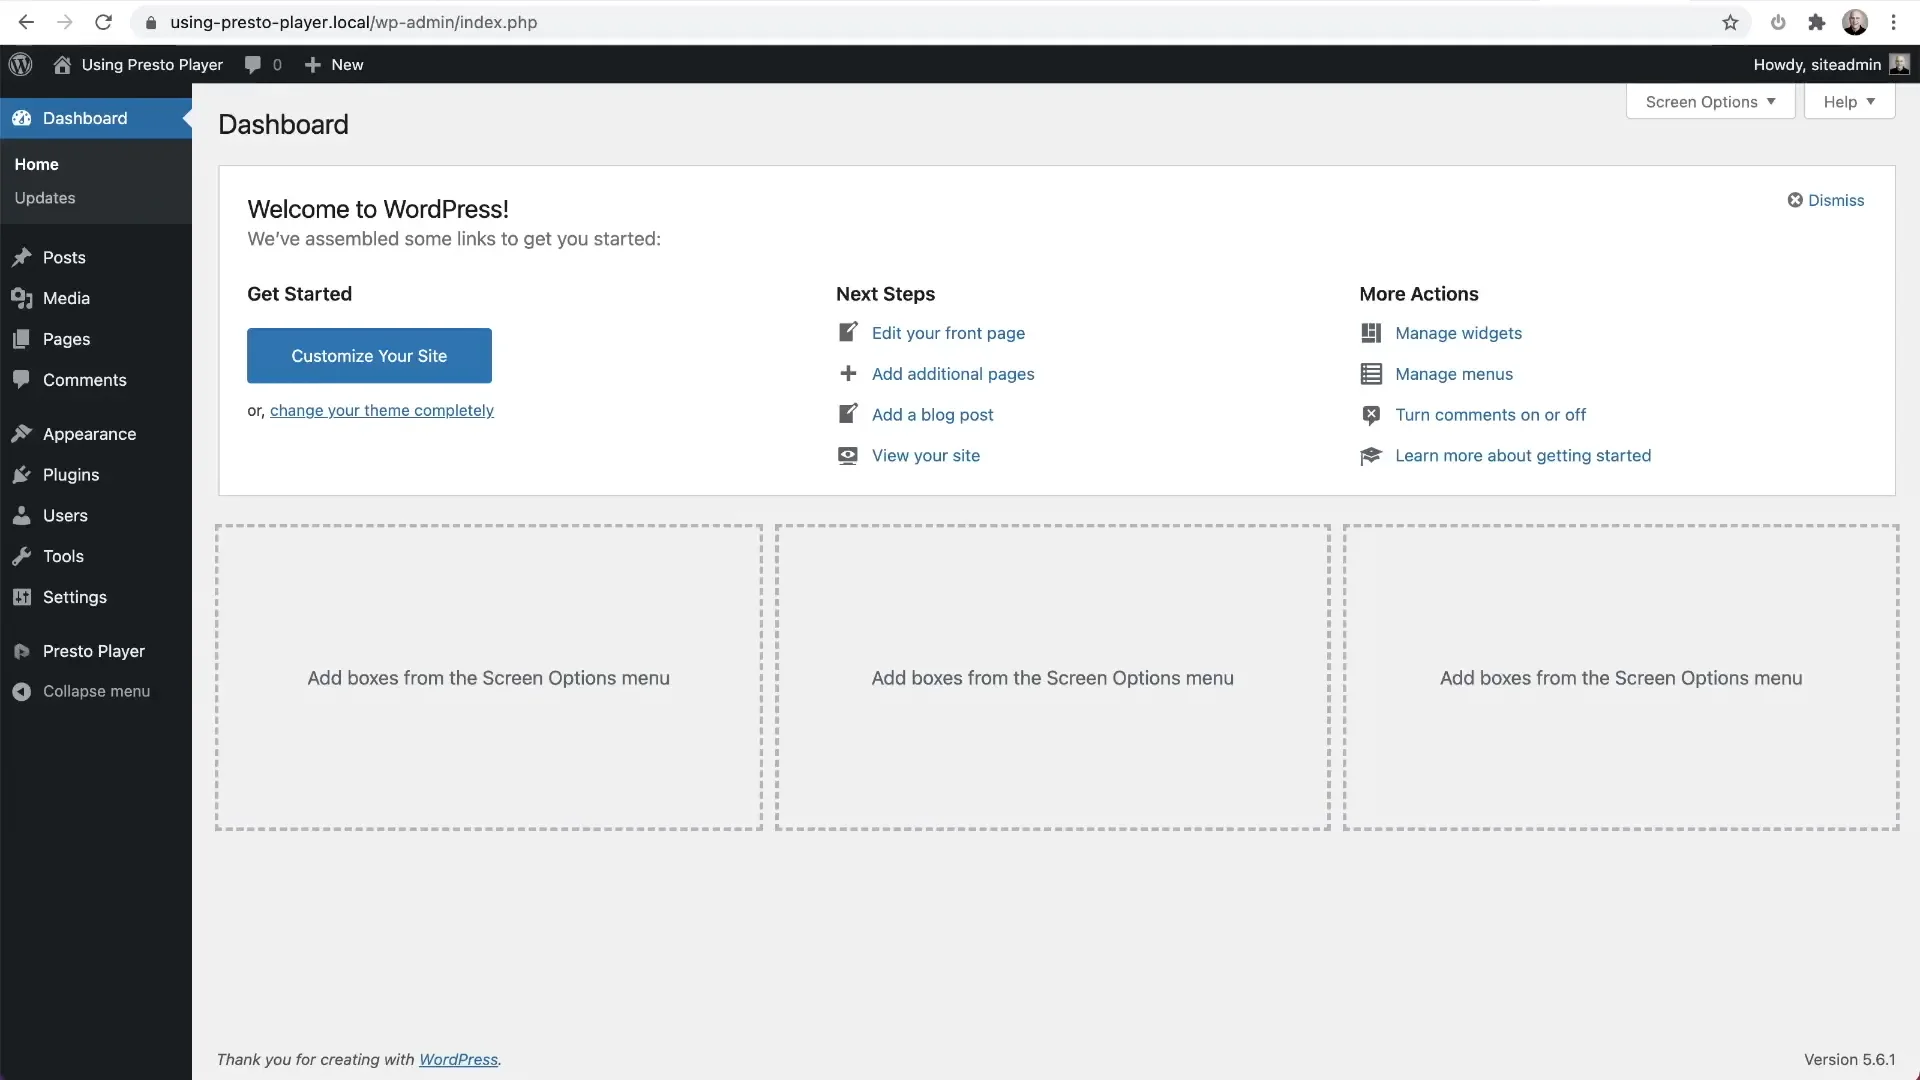Click the Collapse menu text label
The image size is (1920, 1080).
click(x=96, y=692)
